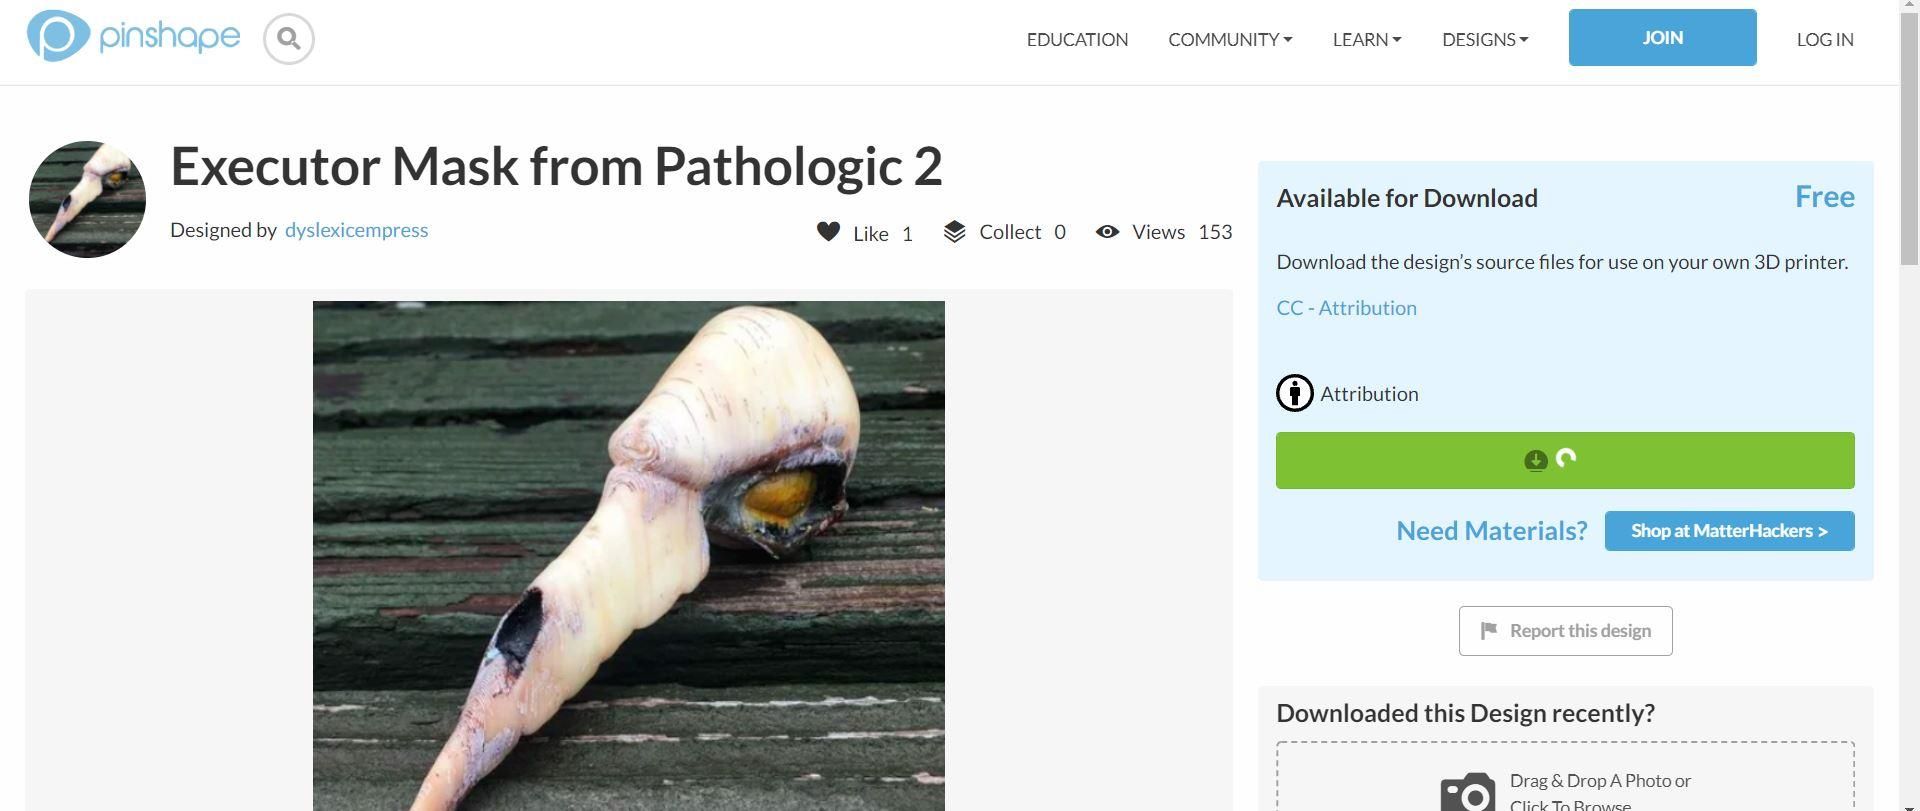Open the search magnifier icon
The width and height of the screenshot is (1920, 811).
pyautogui.click(x=288, y=39)
